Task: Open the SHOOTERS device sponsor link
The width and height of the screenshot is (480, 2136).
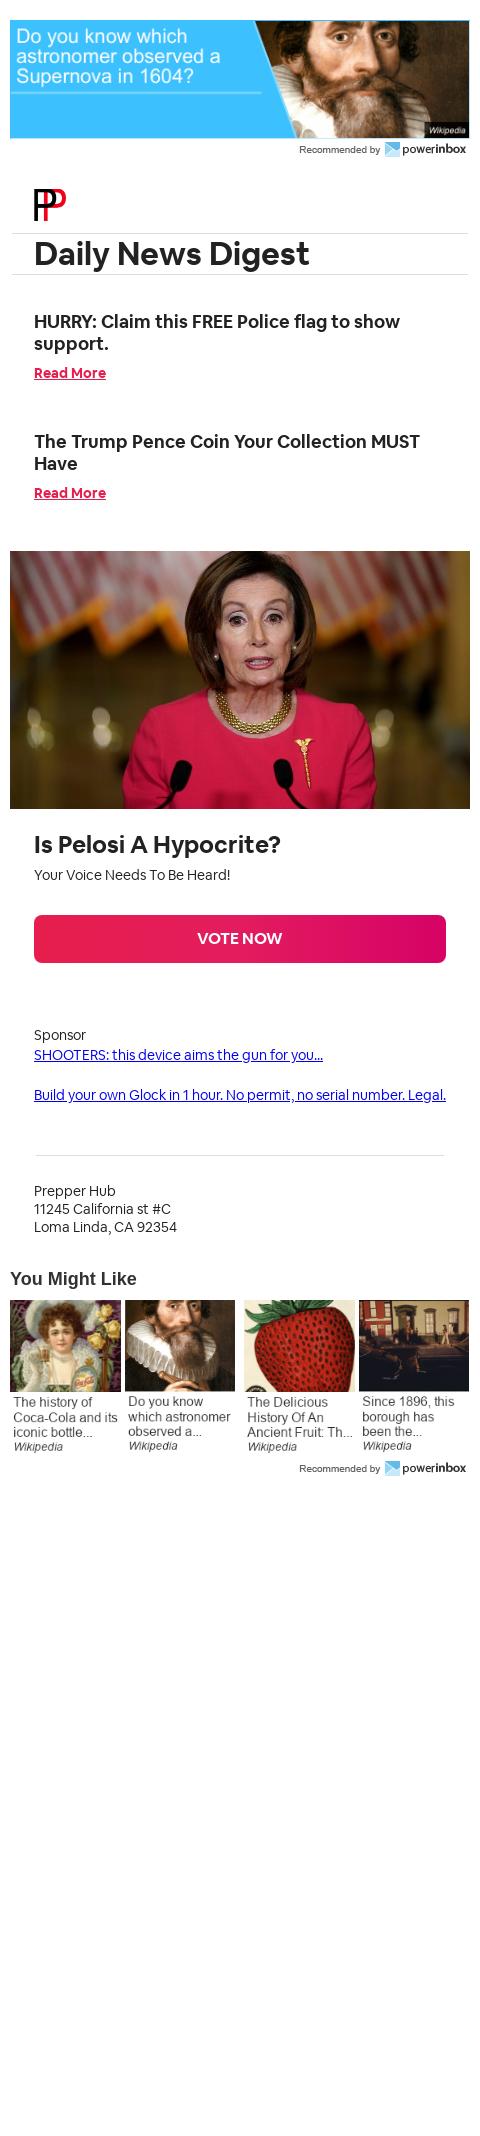Action: tap(178, 1055)
